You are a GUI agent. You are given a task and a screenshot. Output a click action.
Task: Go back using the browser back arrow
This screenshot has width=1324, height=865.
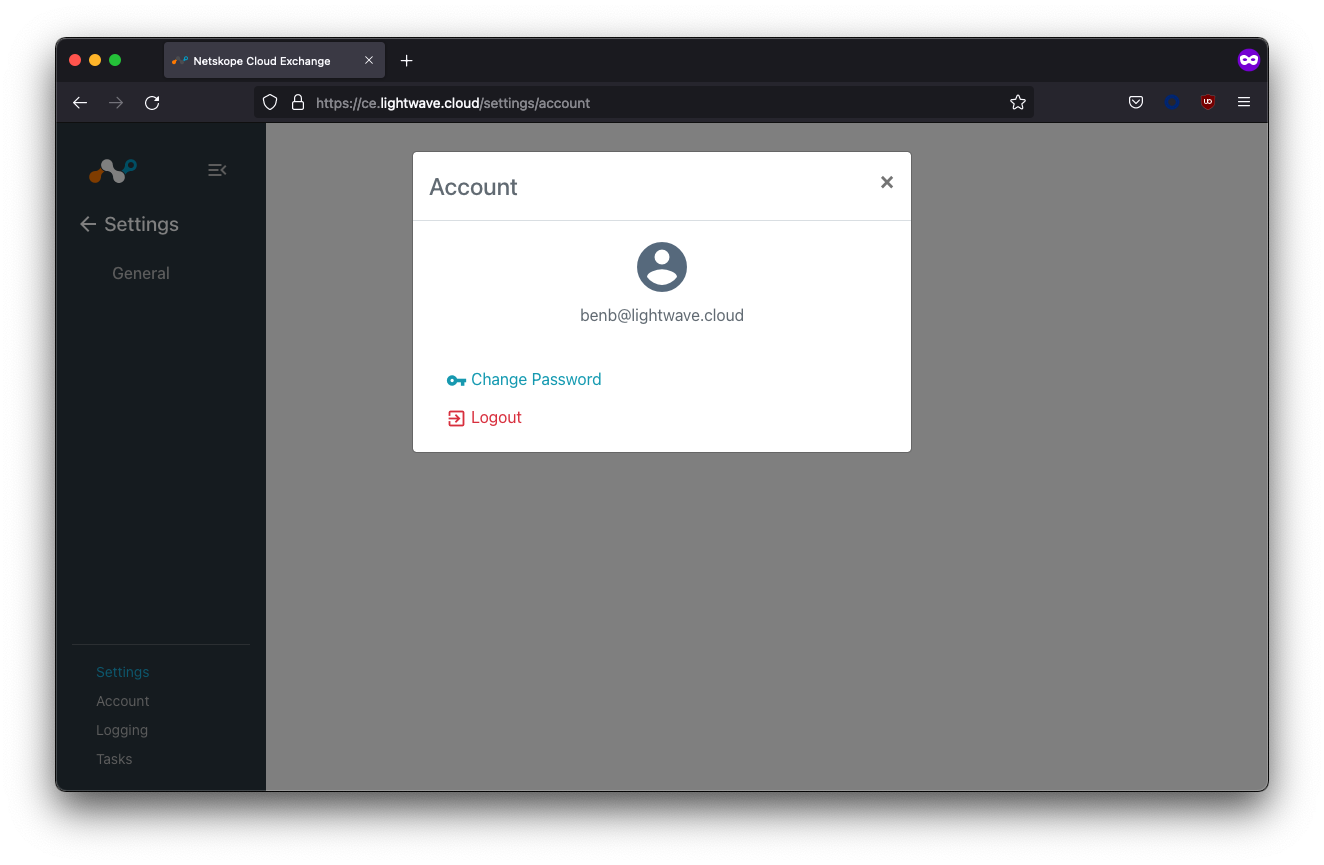click(x=80, y=102)
